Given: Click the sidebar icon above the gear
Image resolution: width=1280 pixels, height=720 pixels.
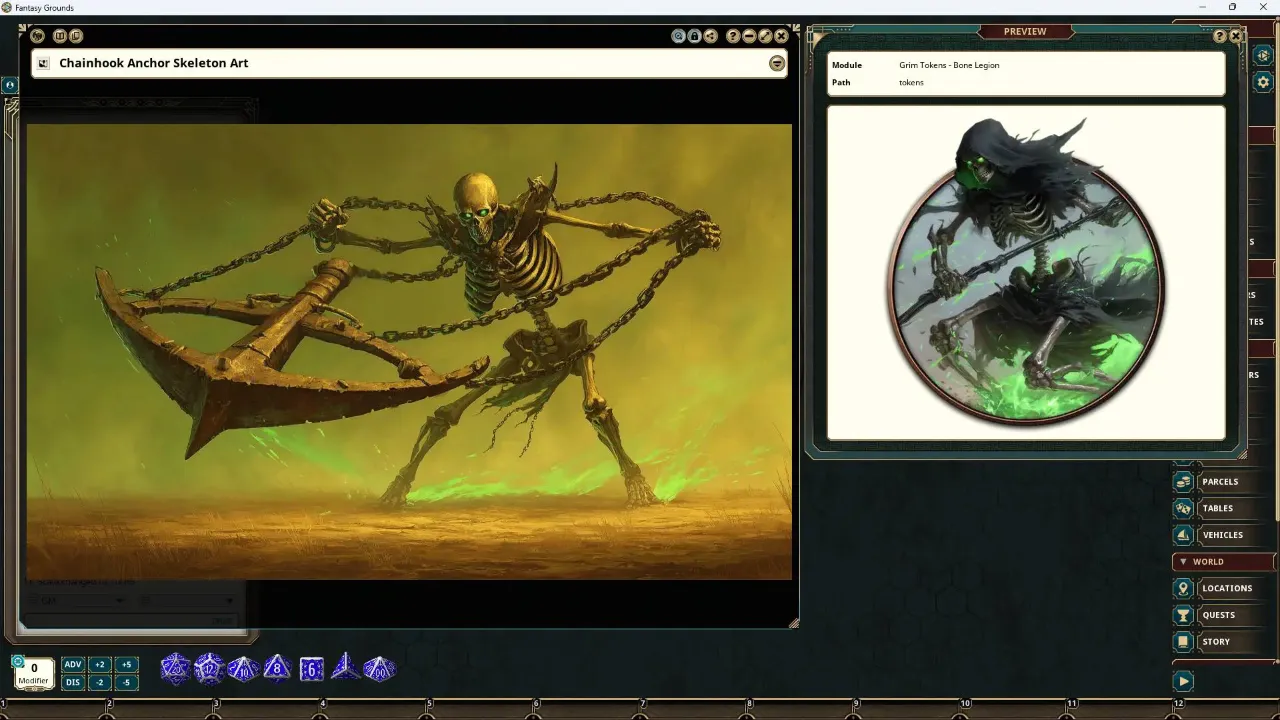Looking at the screenshot, I should click(x=1263, y=56).
